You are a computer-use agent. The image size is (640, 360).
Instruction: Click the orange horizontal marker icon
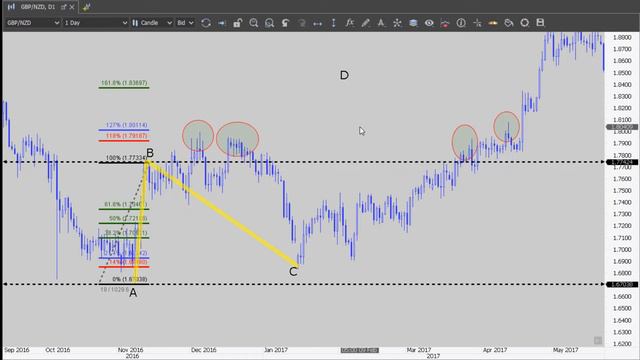pos(493,23)
